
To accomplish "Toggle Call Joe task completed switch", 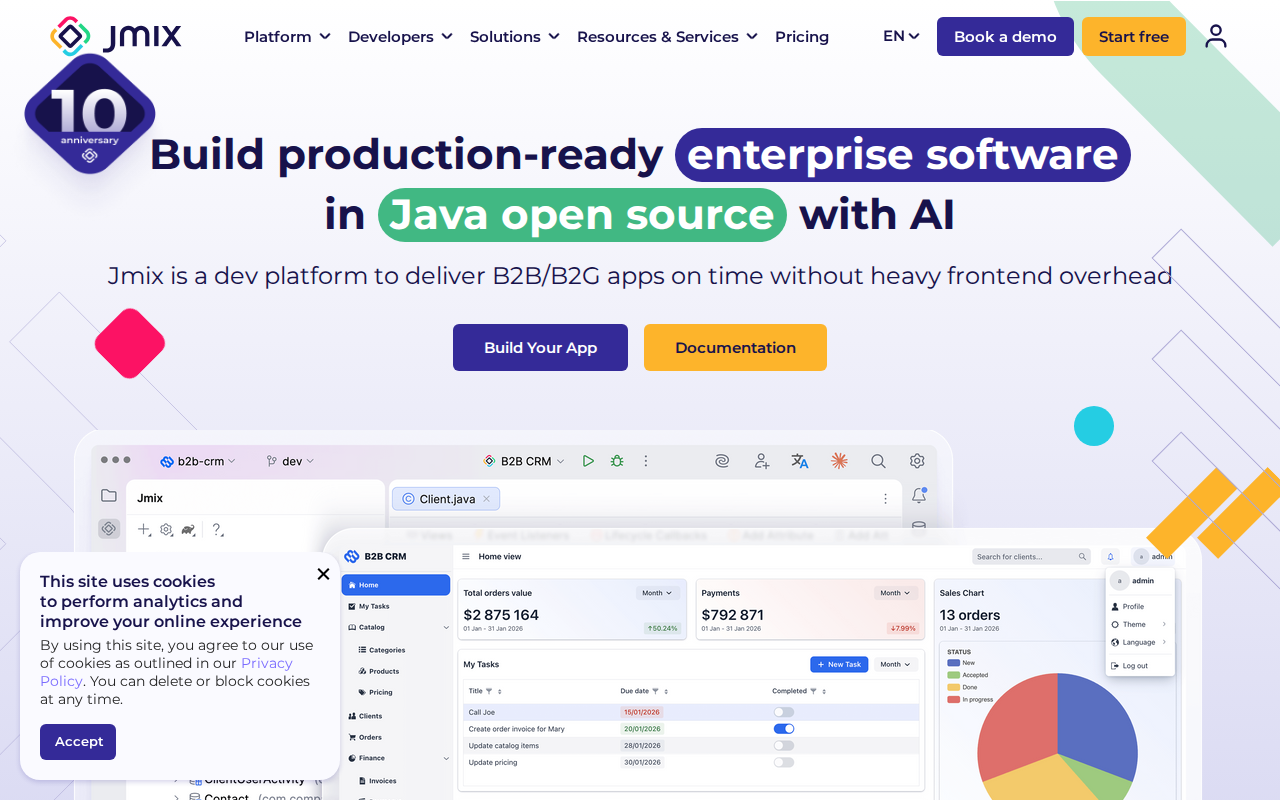I will tap(784, 712).
